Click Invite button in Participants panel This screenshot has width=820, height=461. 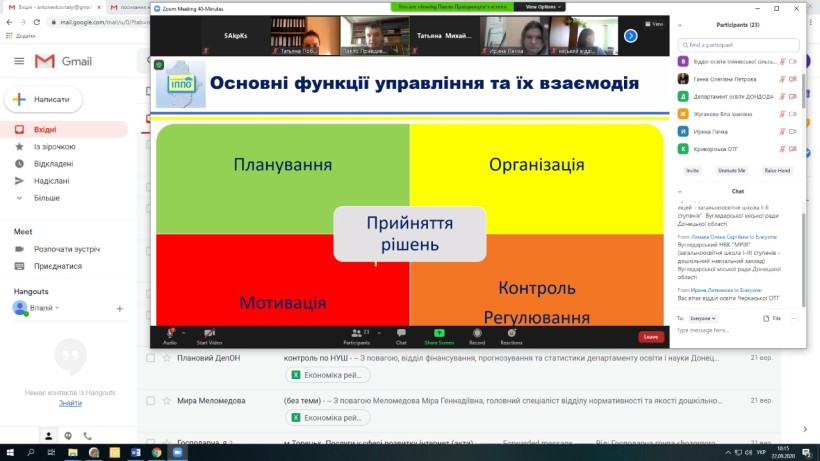pos(692,170)
